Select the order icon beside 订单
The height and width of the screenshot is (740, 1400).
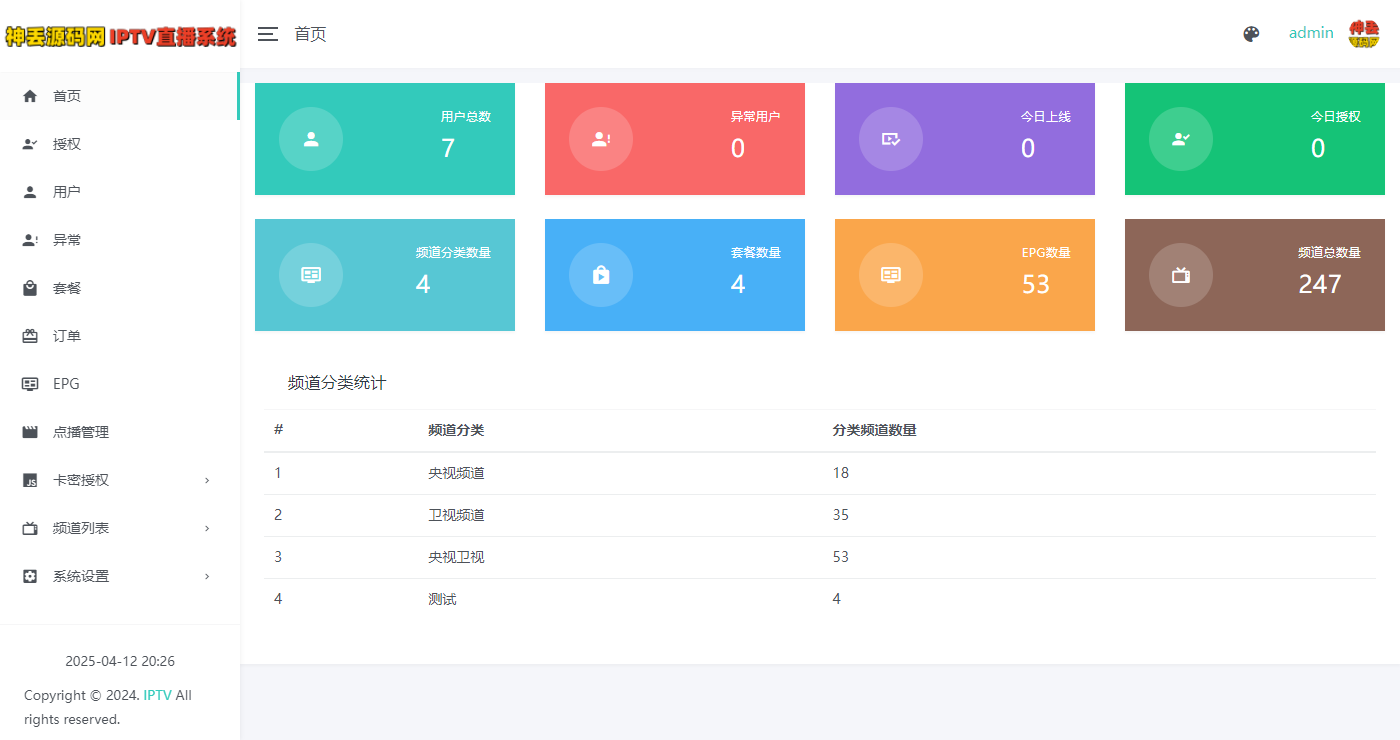click(30, 335)
